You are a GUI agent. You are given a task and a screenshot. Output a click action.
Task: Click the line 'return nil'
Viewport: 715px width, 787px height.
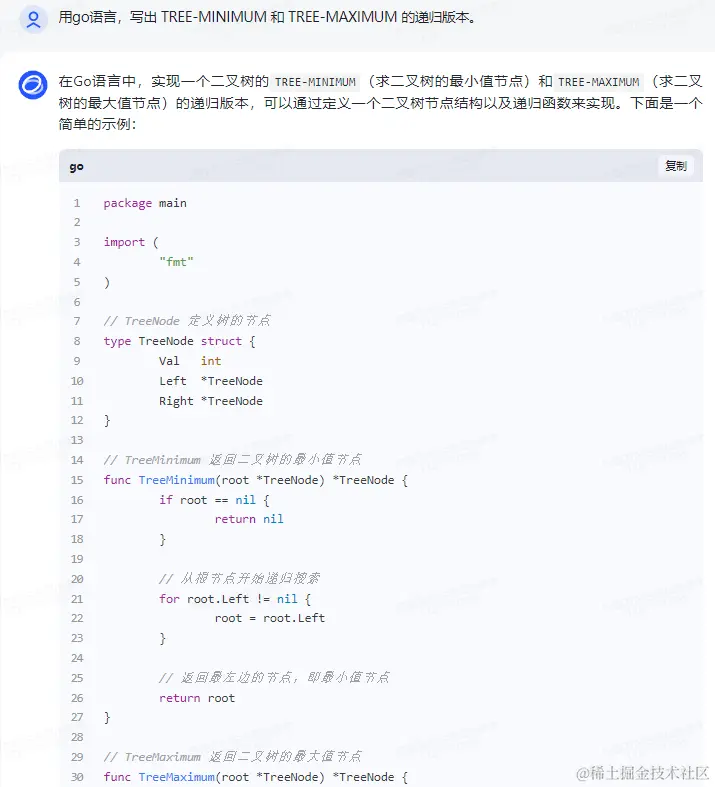pos(249,519)
